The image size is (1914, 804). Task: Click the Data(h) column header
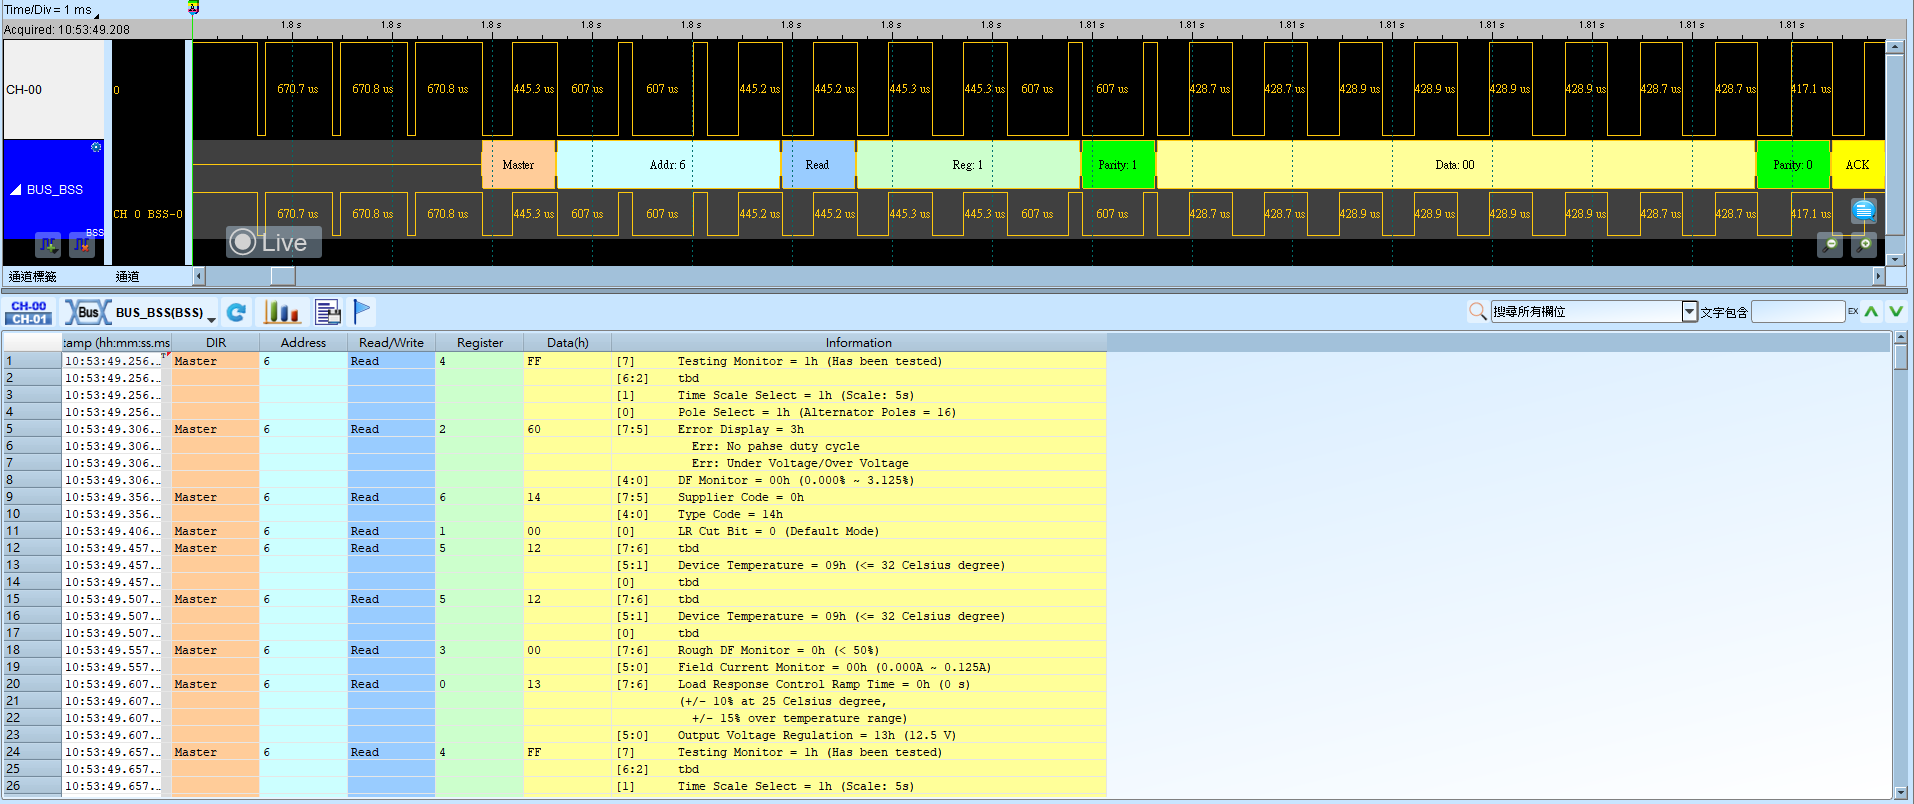568,342
